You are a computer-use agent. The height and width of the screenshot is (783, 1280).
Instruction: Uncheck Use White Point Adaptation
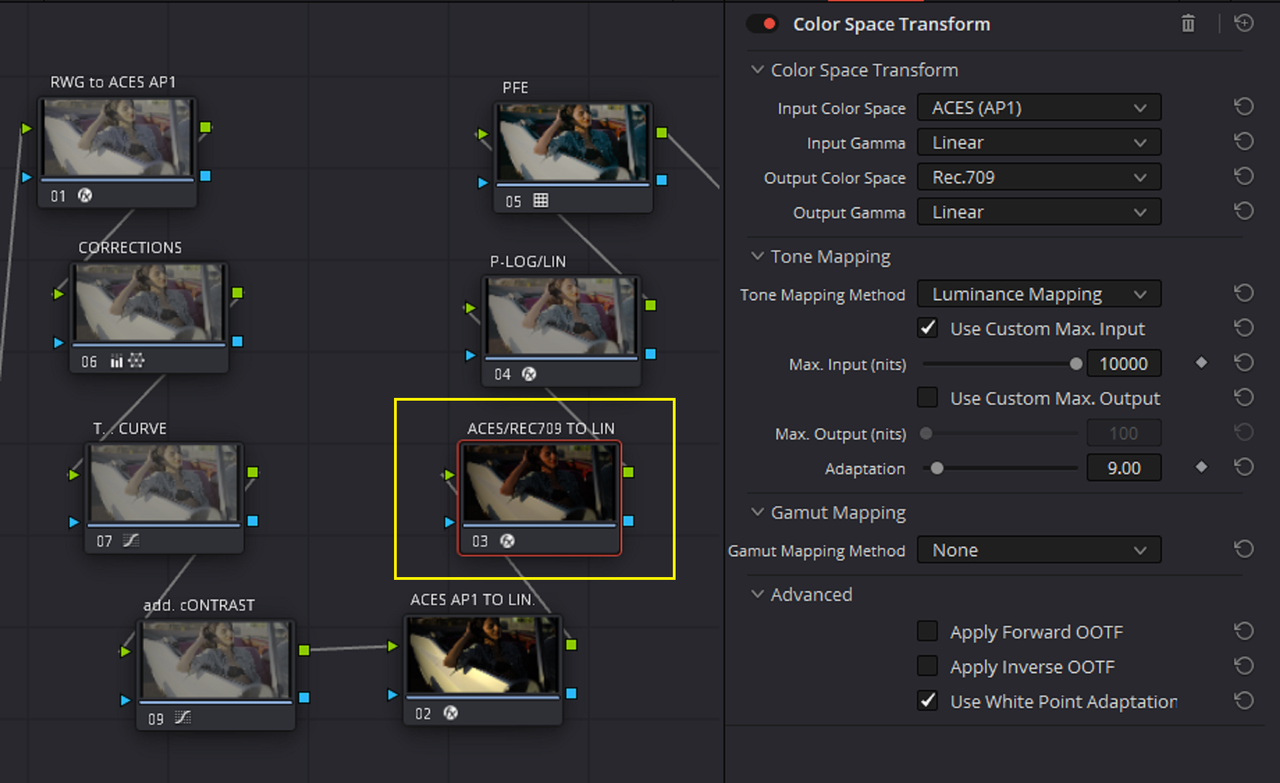[x=928, y=701]
